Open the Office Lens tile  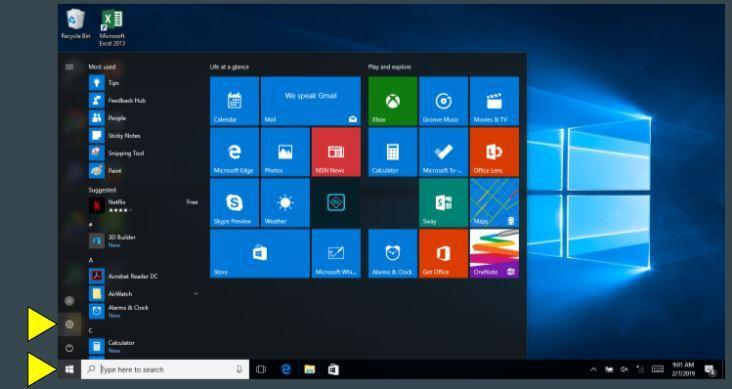494,152
